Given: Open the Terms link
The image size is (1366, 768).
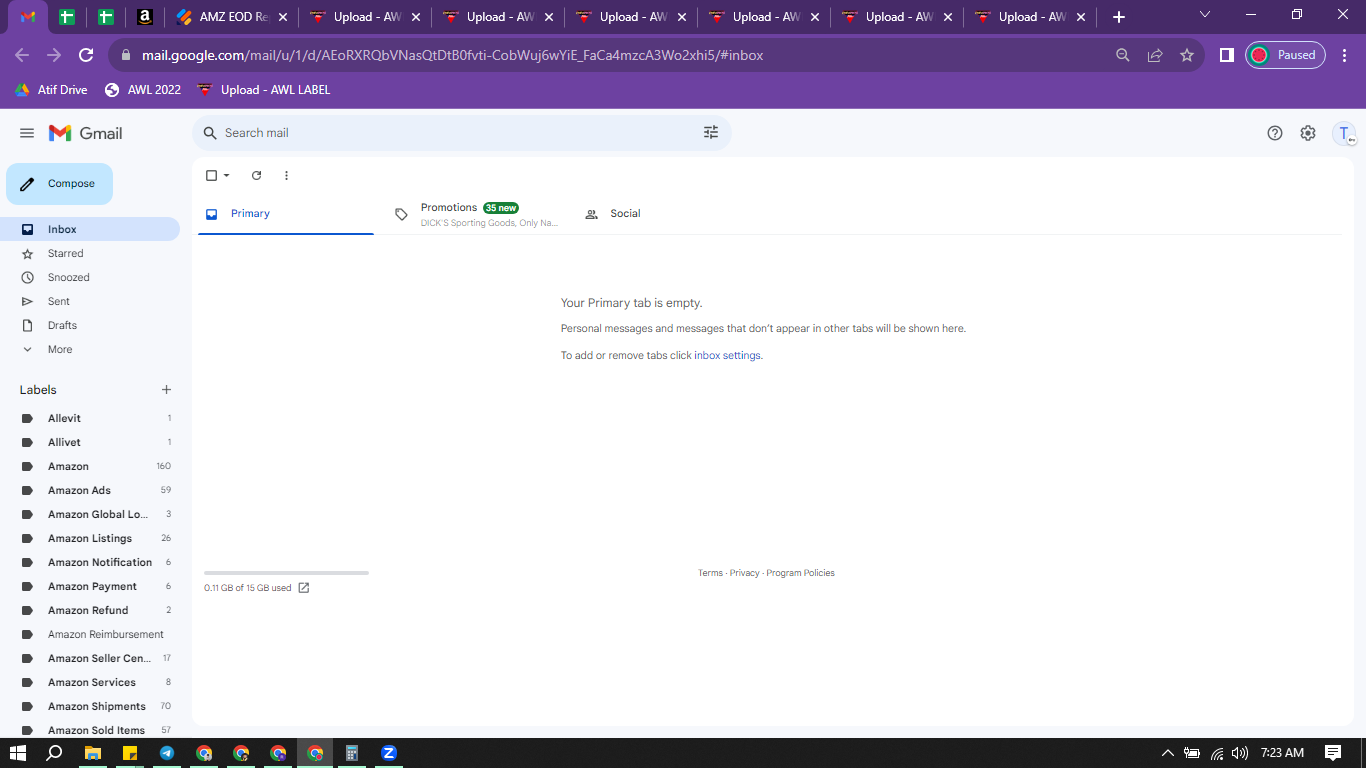Looking at the screenshot, I should click(710, 573).
